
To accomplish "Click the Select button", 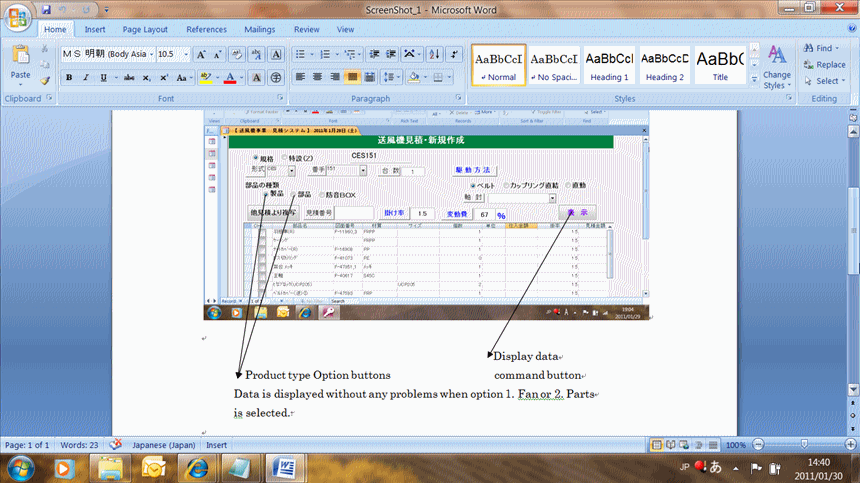I will tap(824, 81).
